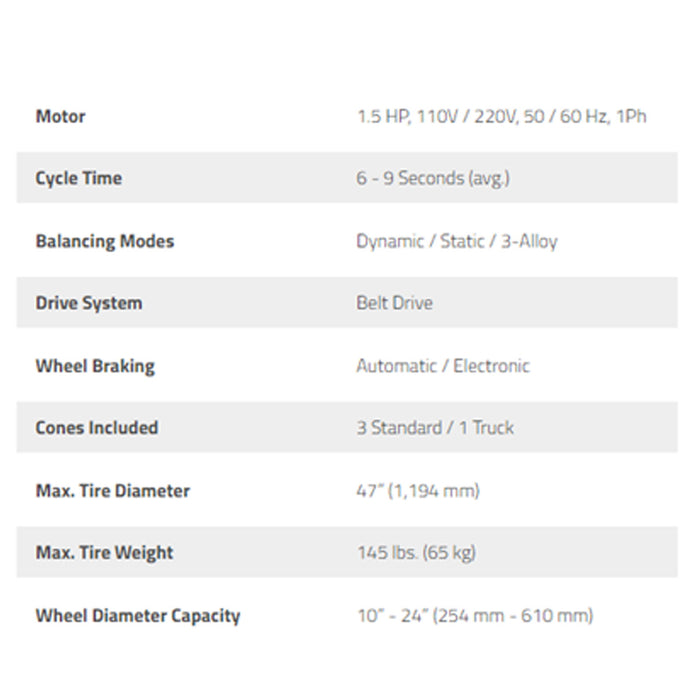Click the Max. Tire Diameter label
Image resolution: width=700 pixels, height=700 pixels.
pos(112,490)
